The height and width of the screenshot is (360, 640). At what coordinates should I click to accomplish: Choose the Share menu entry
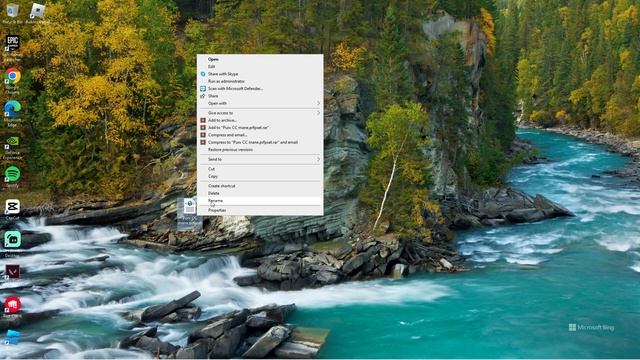point(260,96)
